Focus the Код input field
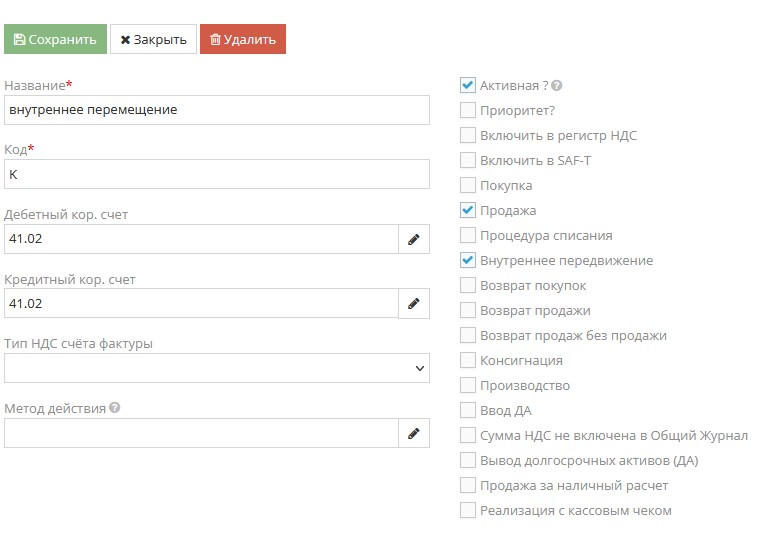 tap(216, 174)
